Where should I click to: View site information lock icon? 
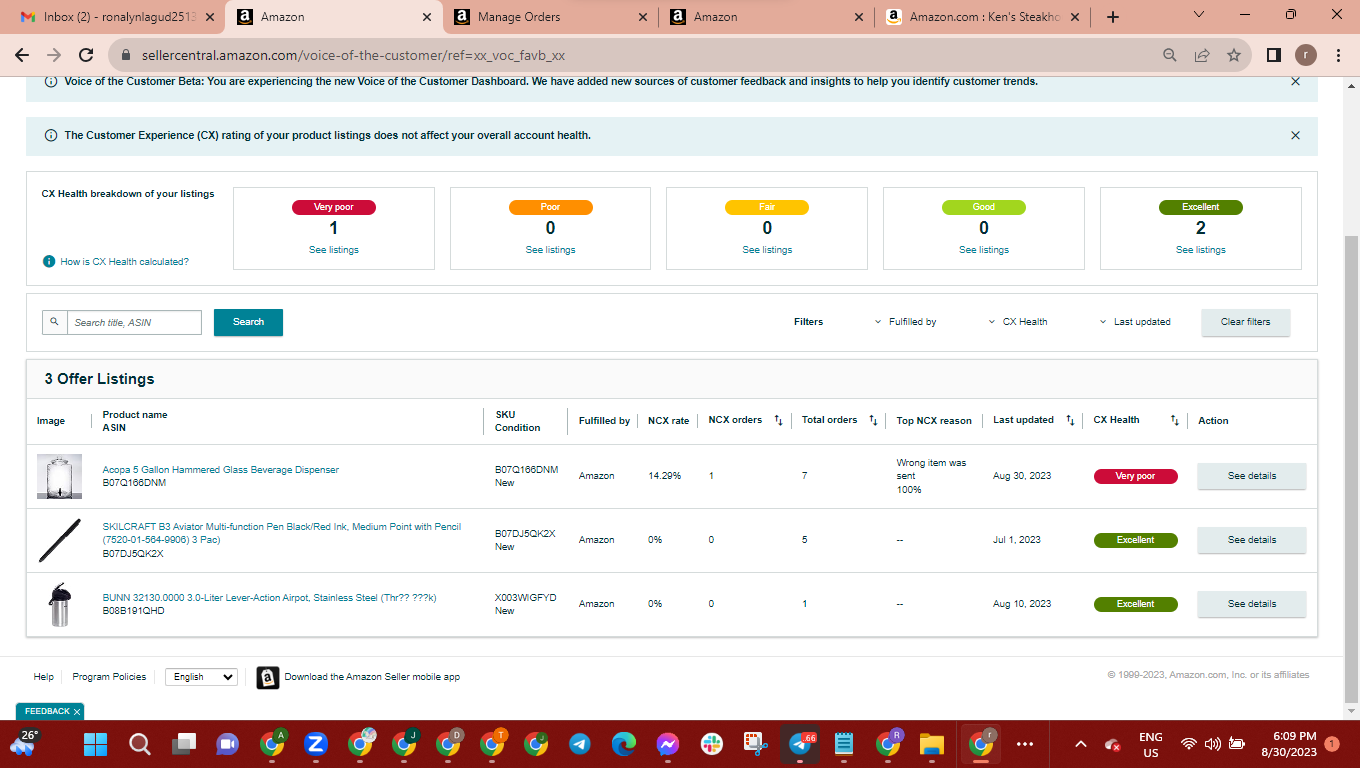click(x=127, y=56)
